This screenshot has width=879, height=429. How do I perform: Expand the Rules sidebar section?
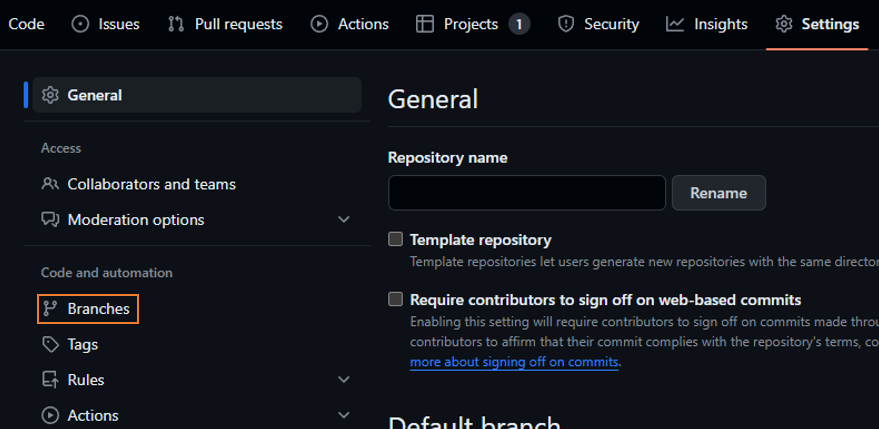point(344,380)
